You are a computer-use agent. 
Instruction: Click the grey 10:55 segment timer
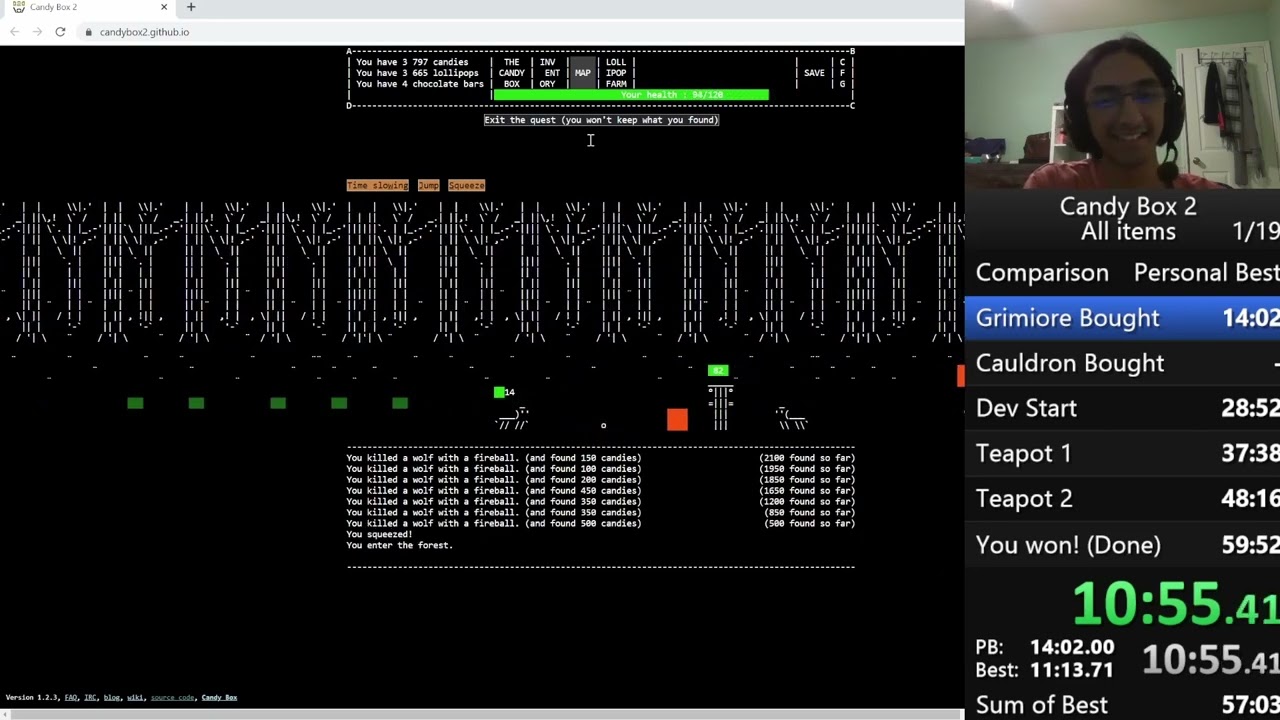pyautogui.click(x=1210, y=659)
